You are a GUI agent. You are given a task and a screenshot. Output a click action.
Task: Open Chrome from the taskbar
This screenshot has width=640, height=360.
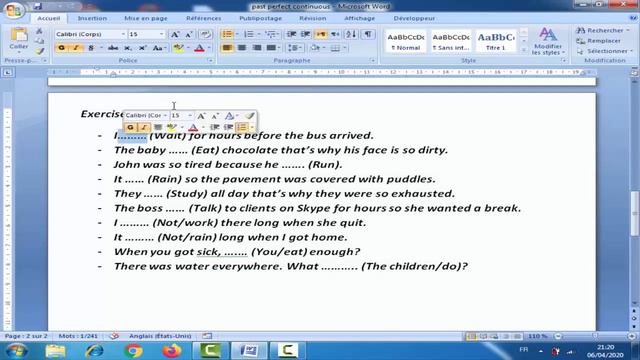133,351
